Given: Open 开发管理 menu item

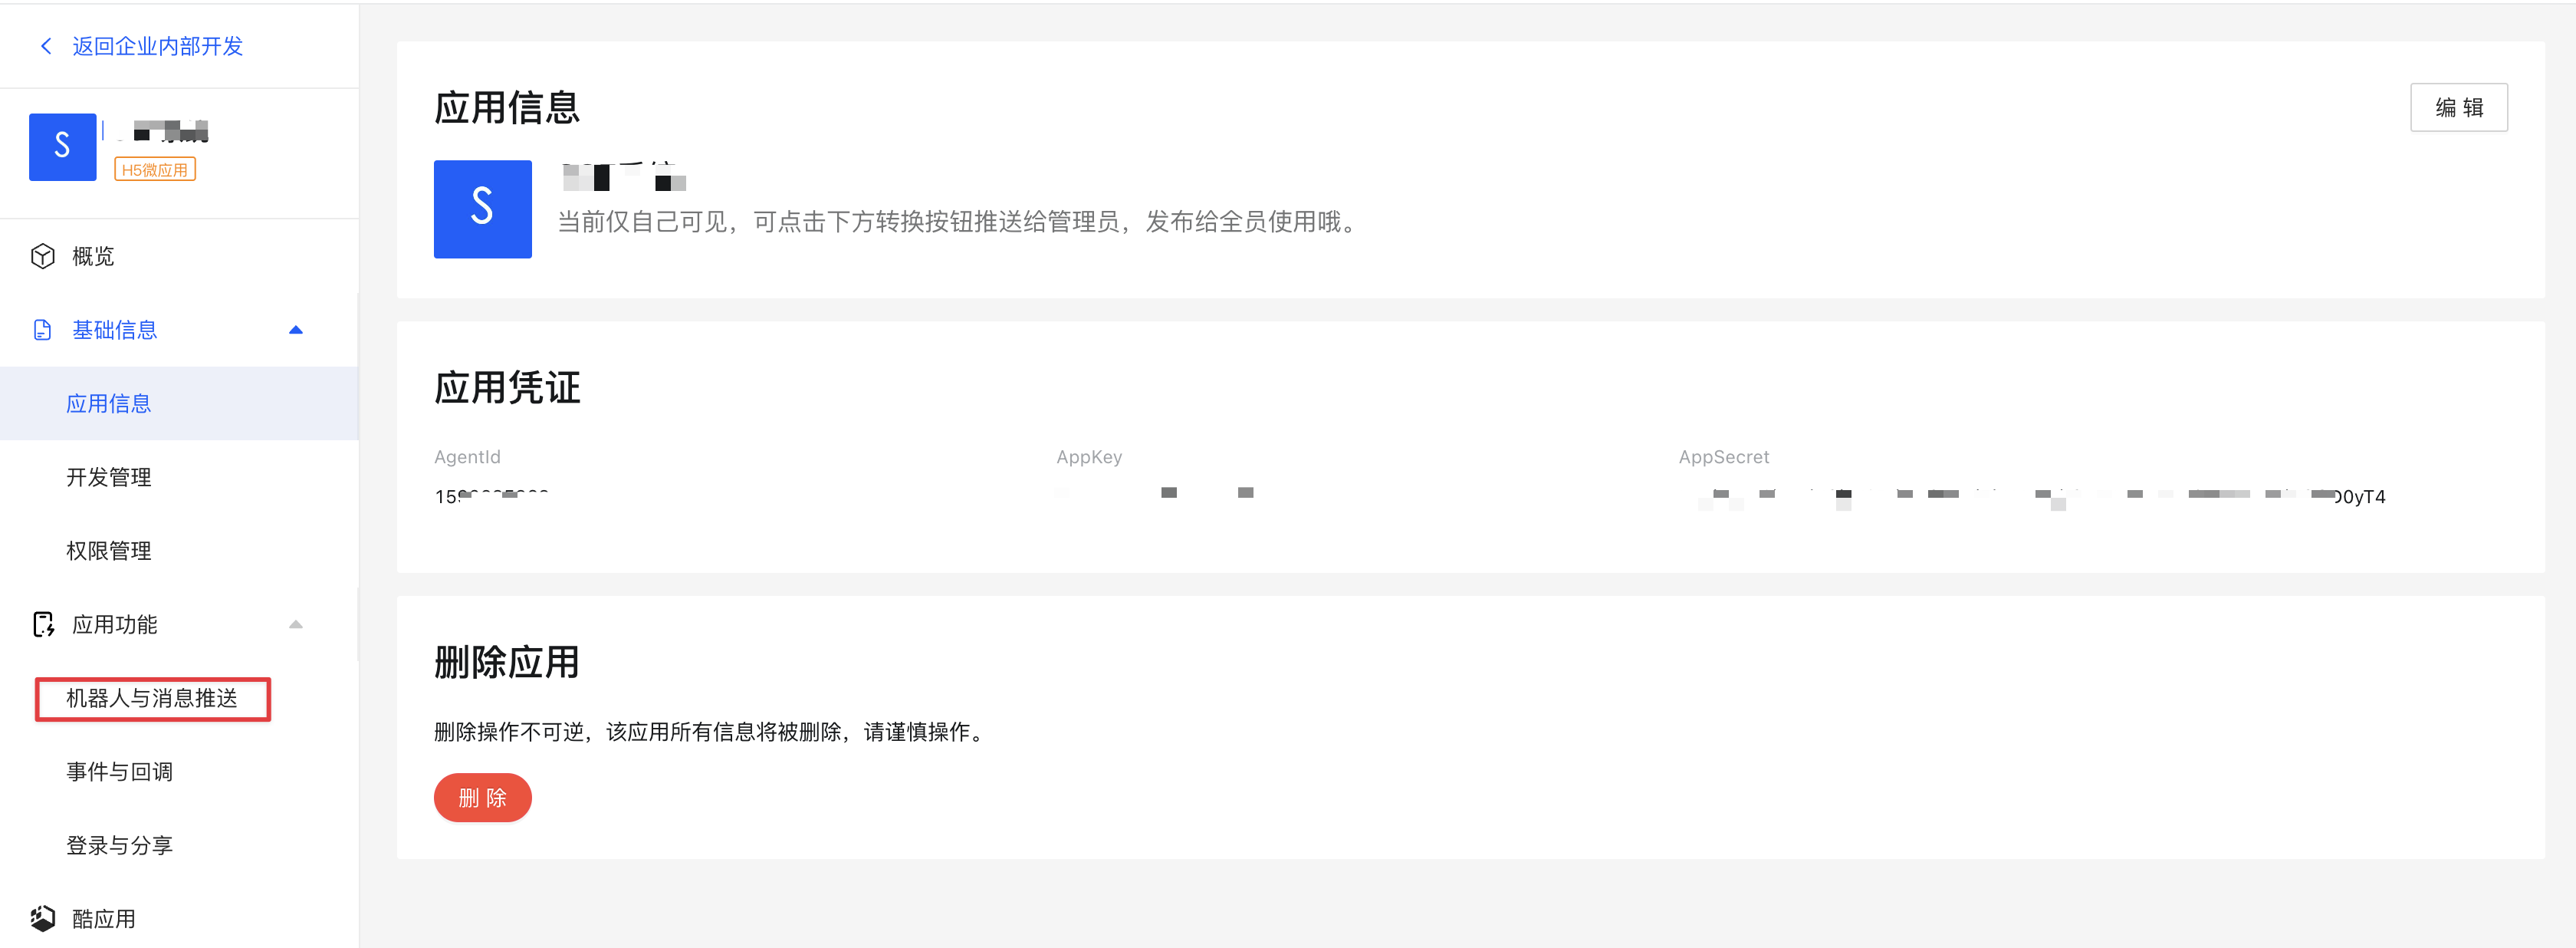Looking at the screenshot, I should point(108,477).
